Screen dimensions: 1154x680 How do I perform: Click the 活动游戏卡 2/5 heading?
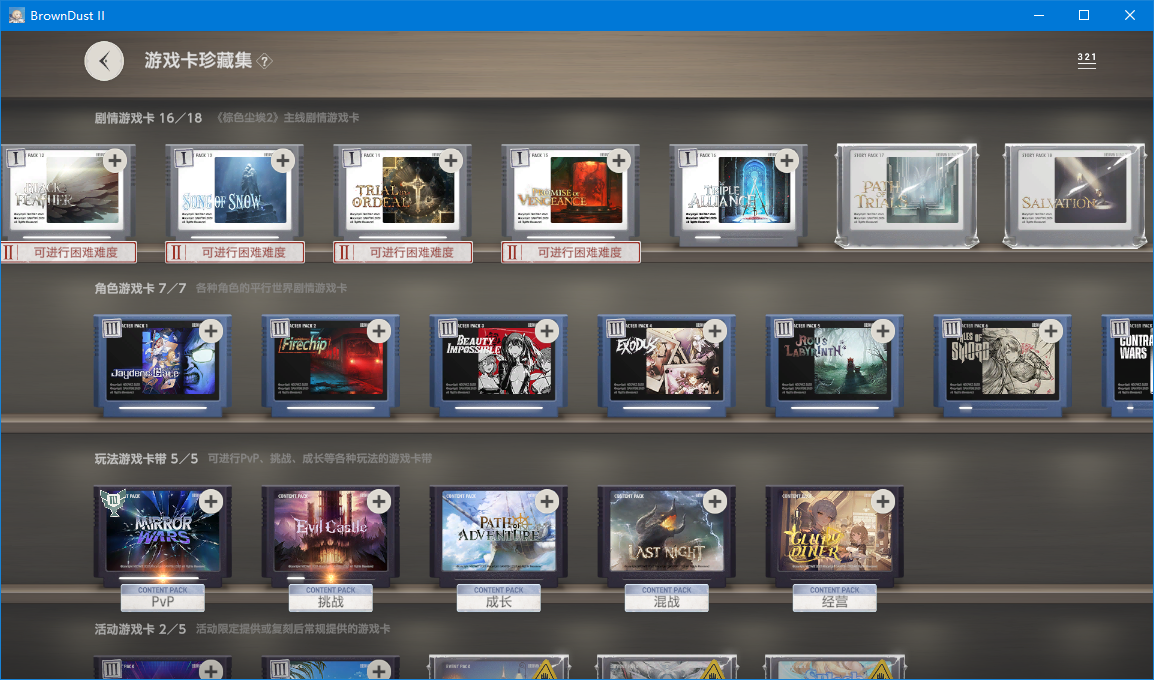tap(140, 629)
